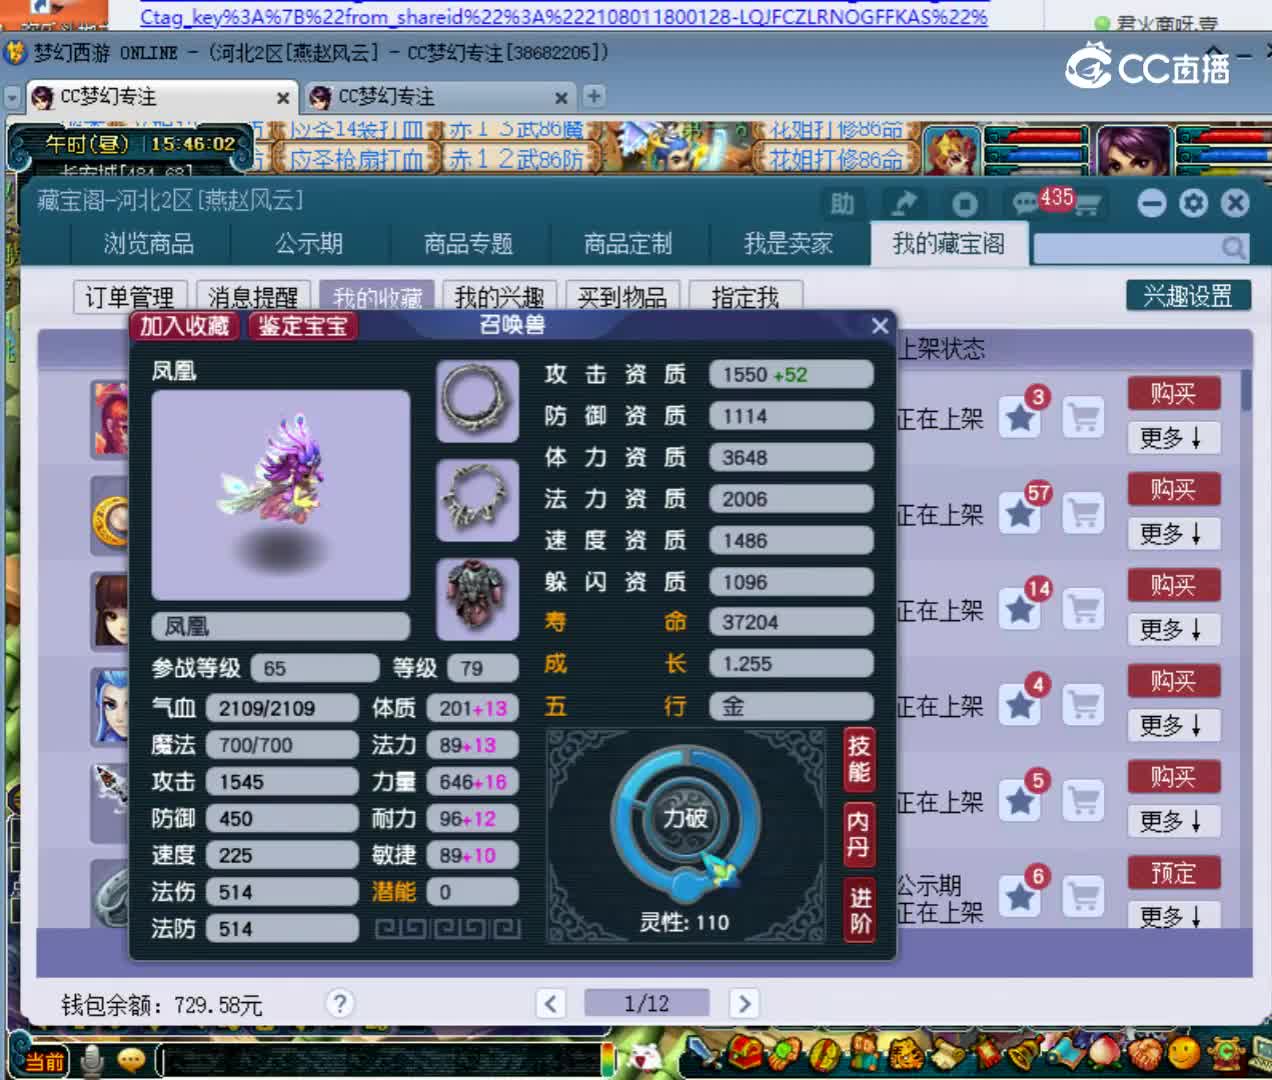Toggle the favorite star showing 57
Viewport: 1272px width, 1080px height.
[x=1020, y=514]
